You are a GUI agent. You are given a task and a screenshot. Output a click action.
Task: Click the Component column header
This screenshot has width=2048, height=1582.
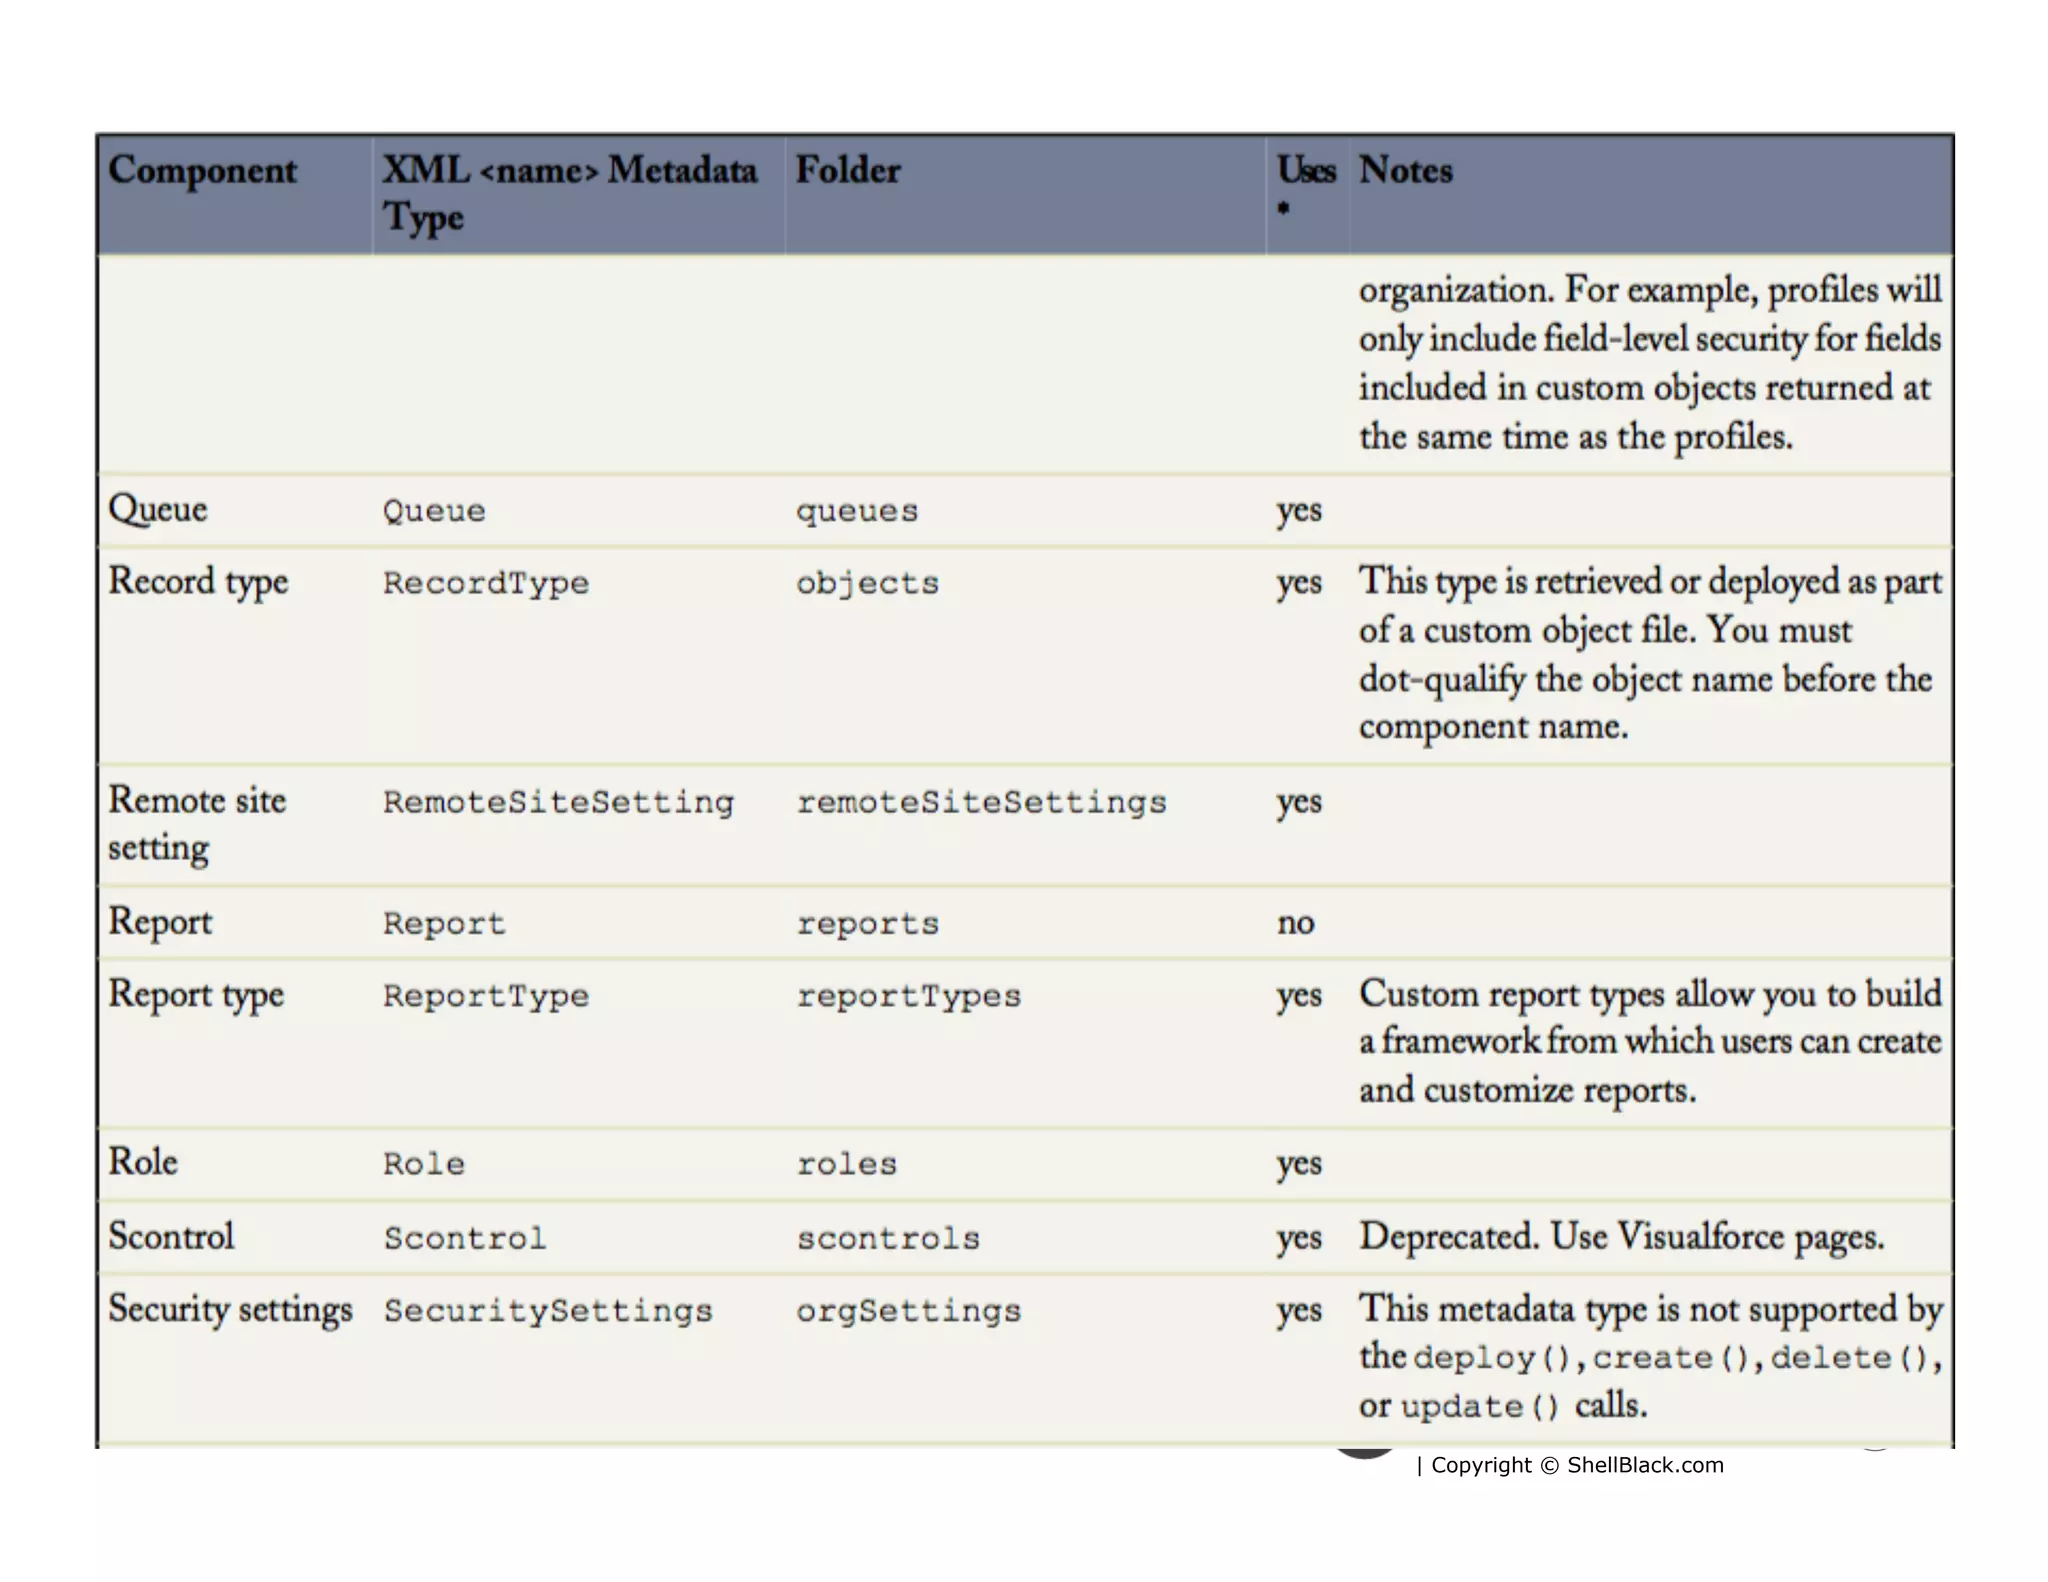(202, 170)
